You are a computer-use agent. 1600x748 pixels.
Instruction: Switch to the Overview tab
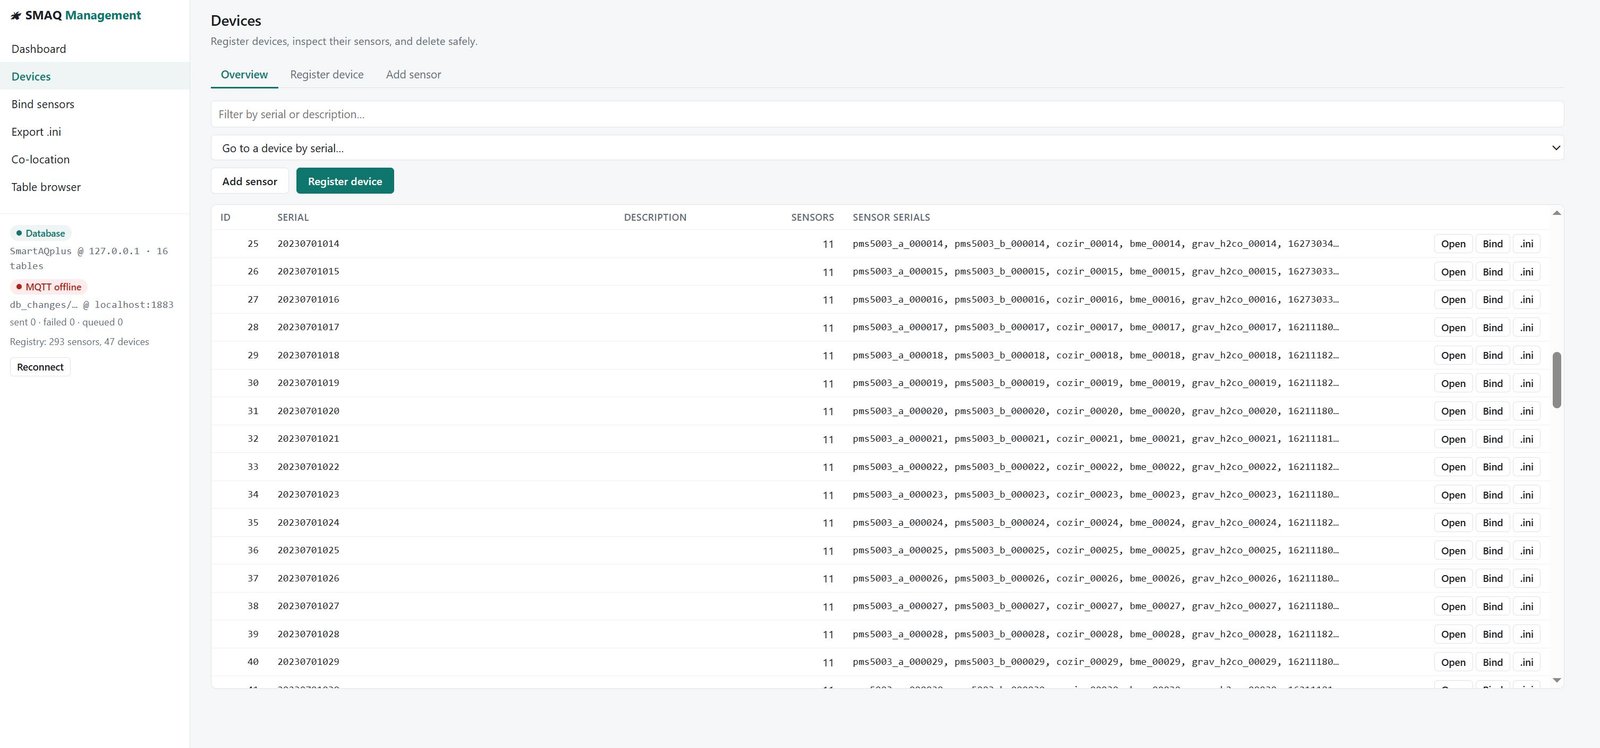pos(244,75)
